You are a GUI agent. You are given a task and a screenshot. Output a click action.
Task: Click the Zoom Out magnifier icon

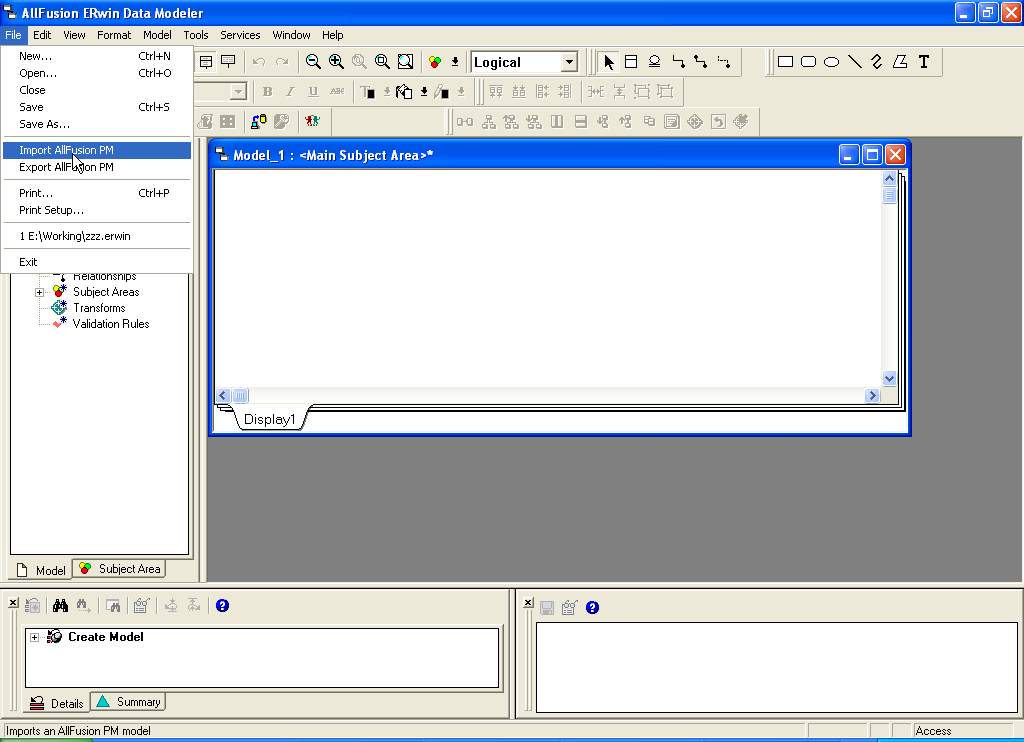[x=313, y=62]
